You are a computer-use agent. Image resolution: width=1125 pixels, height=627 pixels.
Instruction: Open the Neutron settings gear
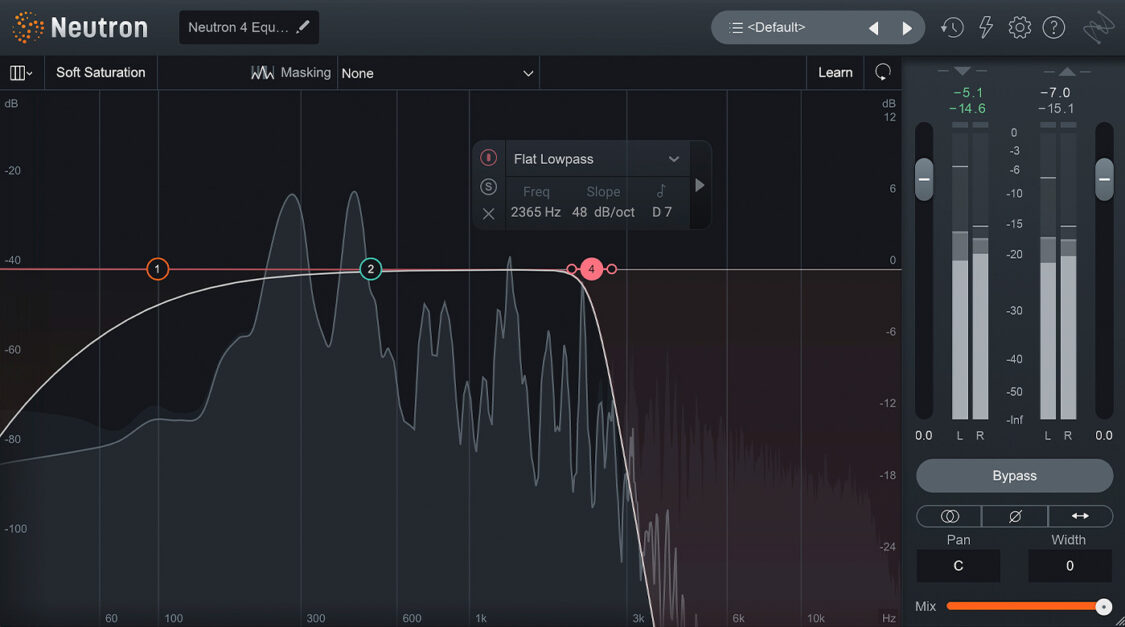pyautogui.click(x=1019, y=27)
